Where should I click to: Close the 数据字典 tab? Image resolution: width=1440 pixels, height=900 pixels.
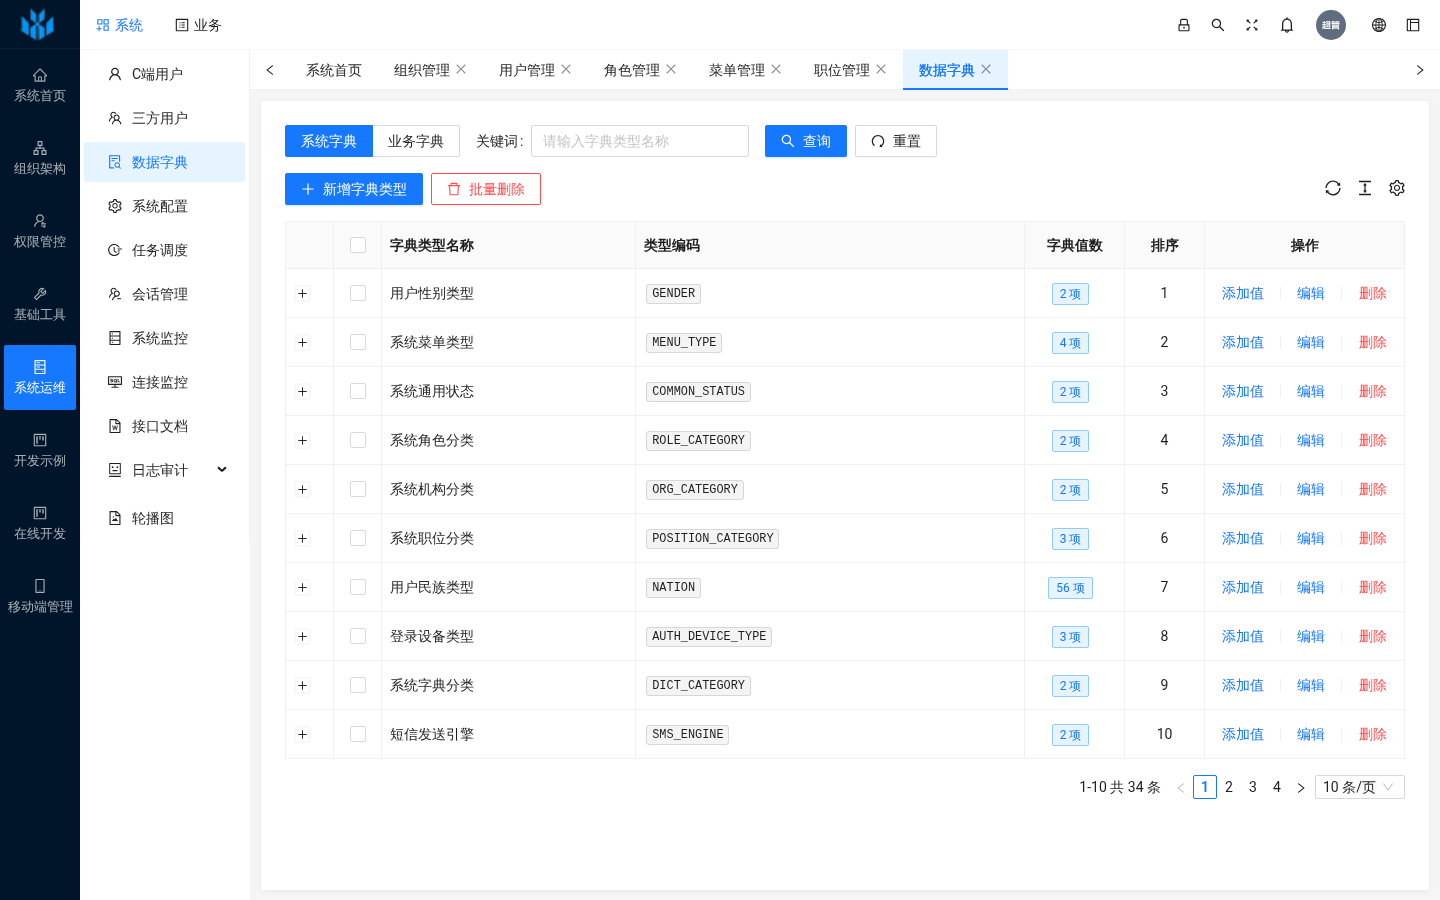coord(986,69)
